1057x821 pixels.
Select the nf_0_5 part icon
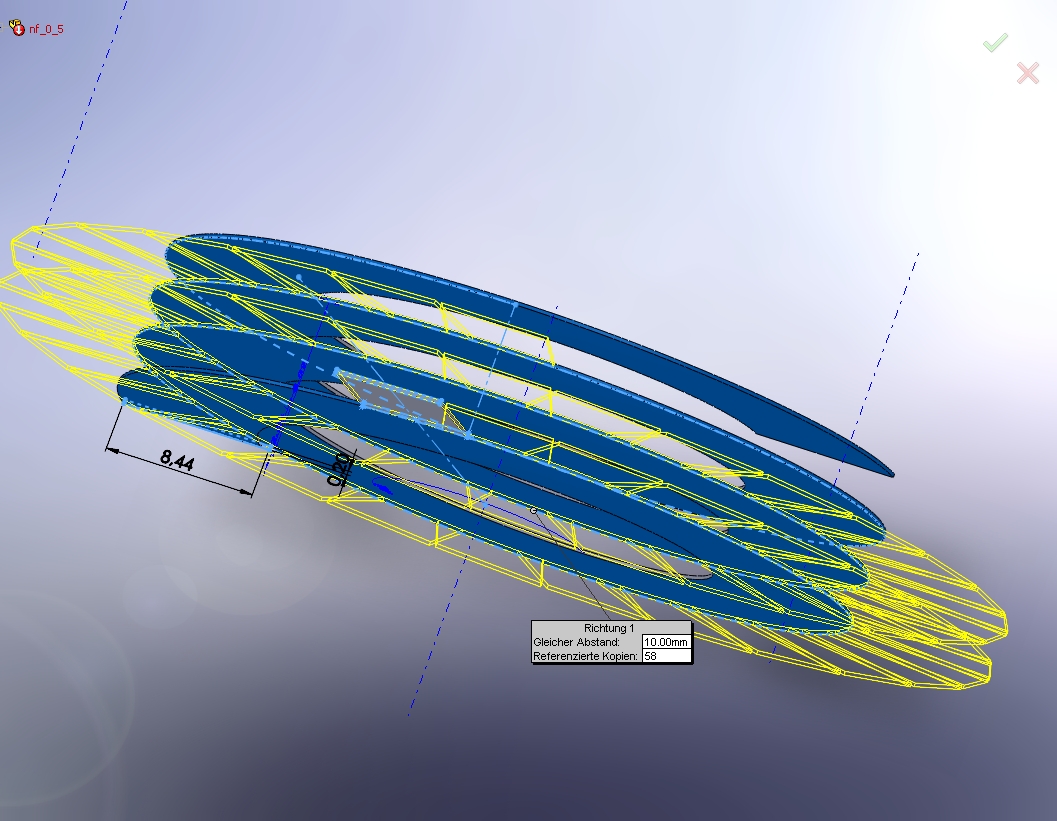pos(16,28)
